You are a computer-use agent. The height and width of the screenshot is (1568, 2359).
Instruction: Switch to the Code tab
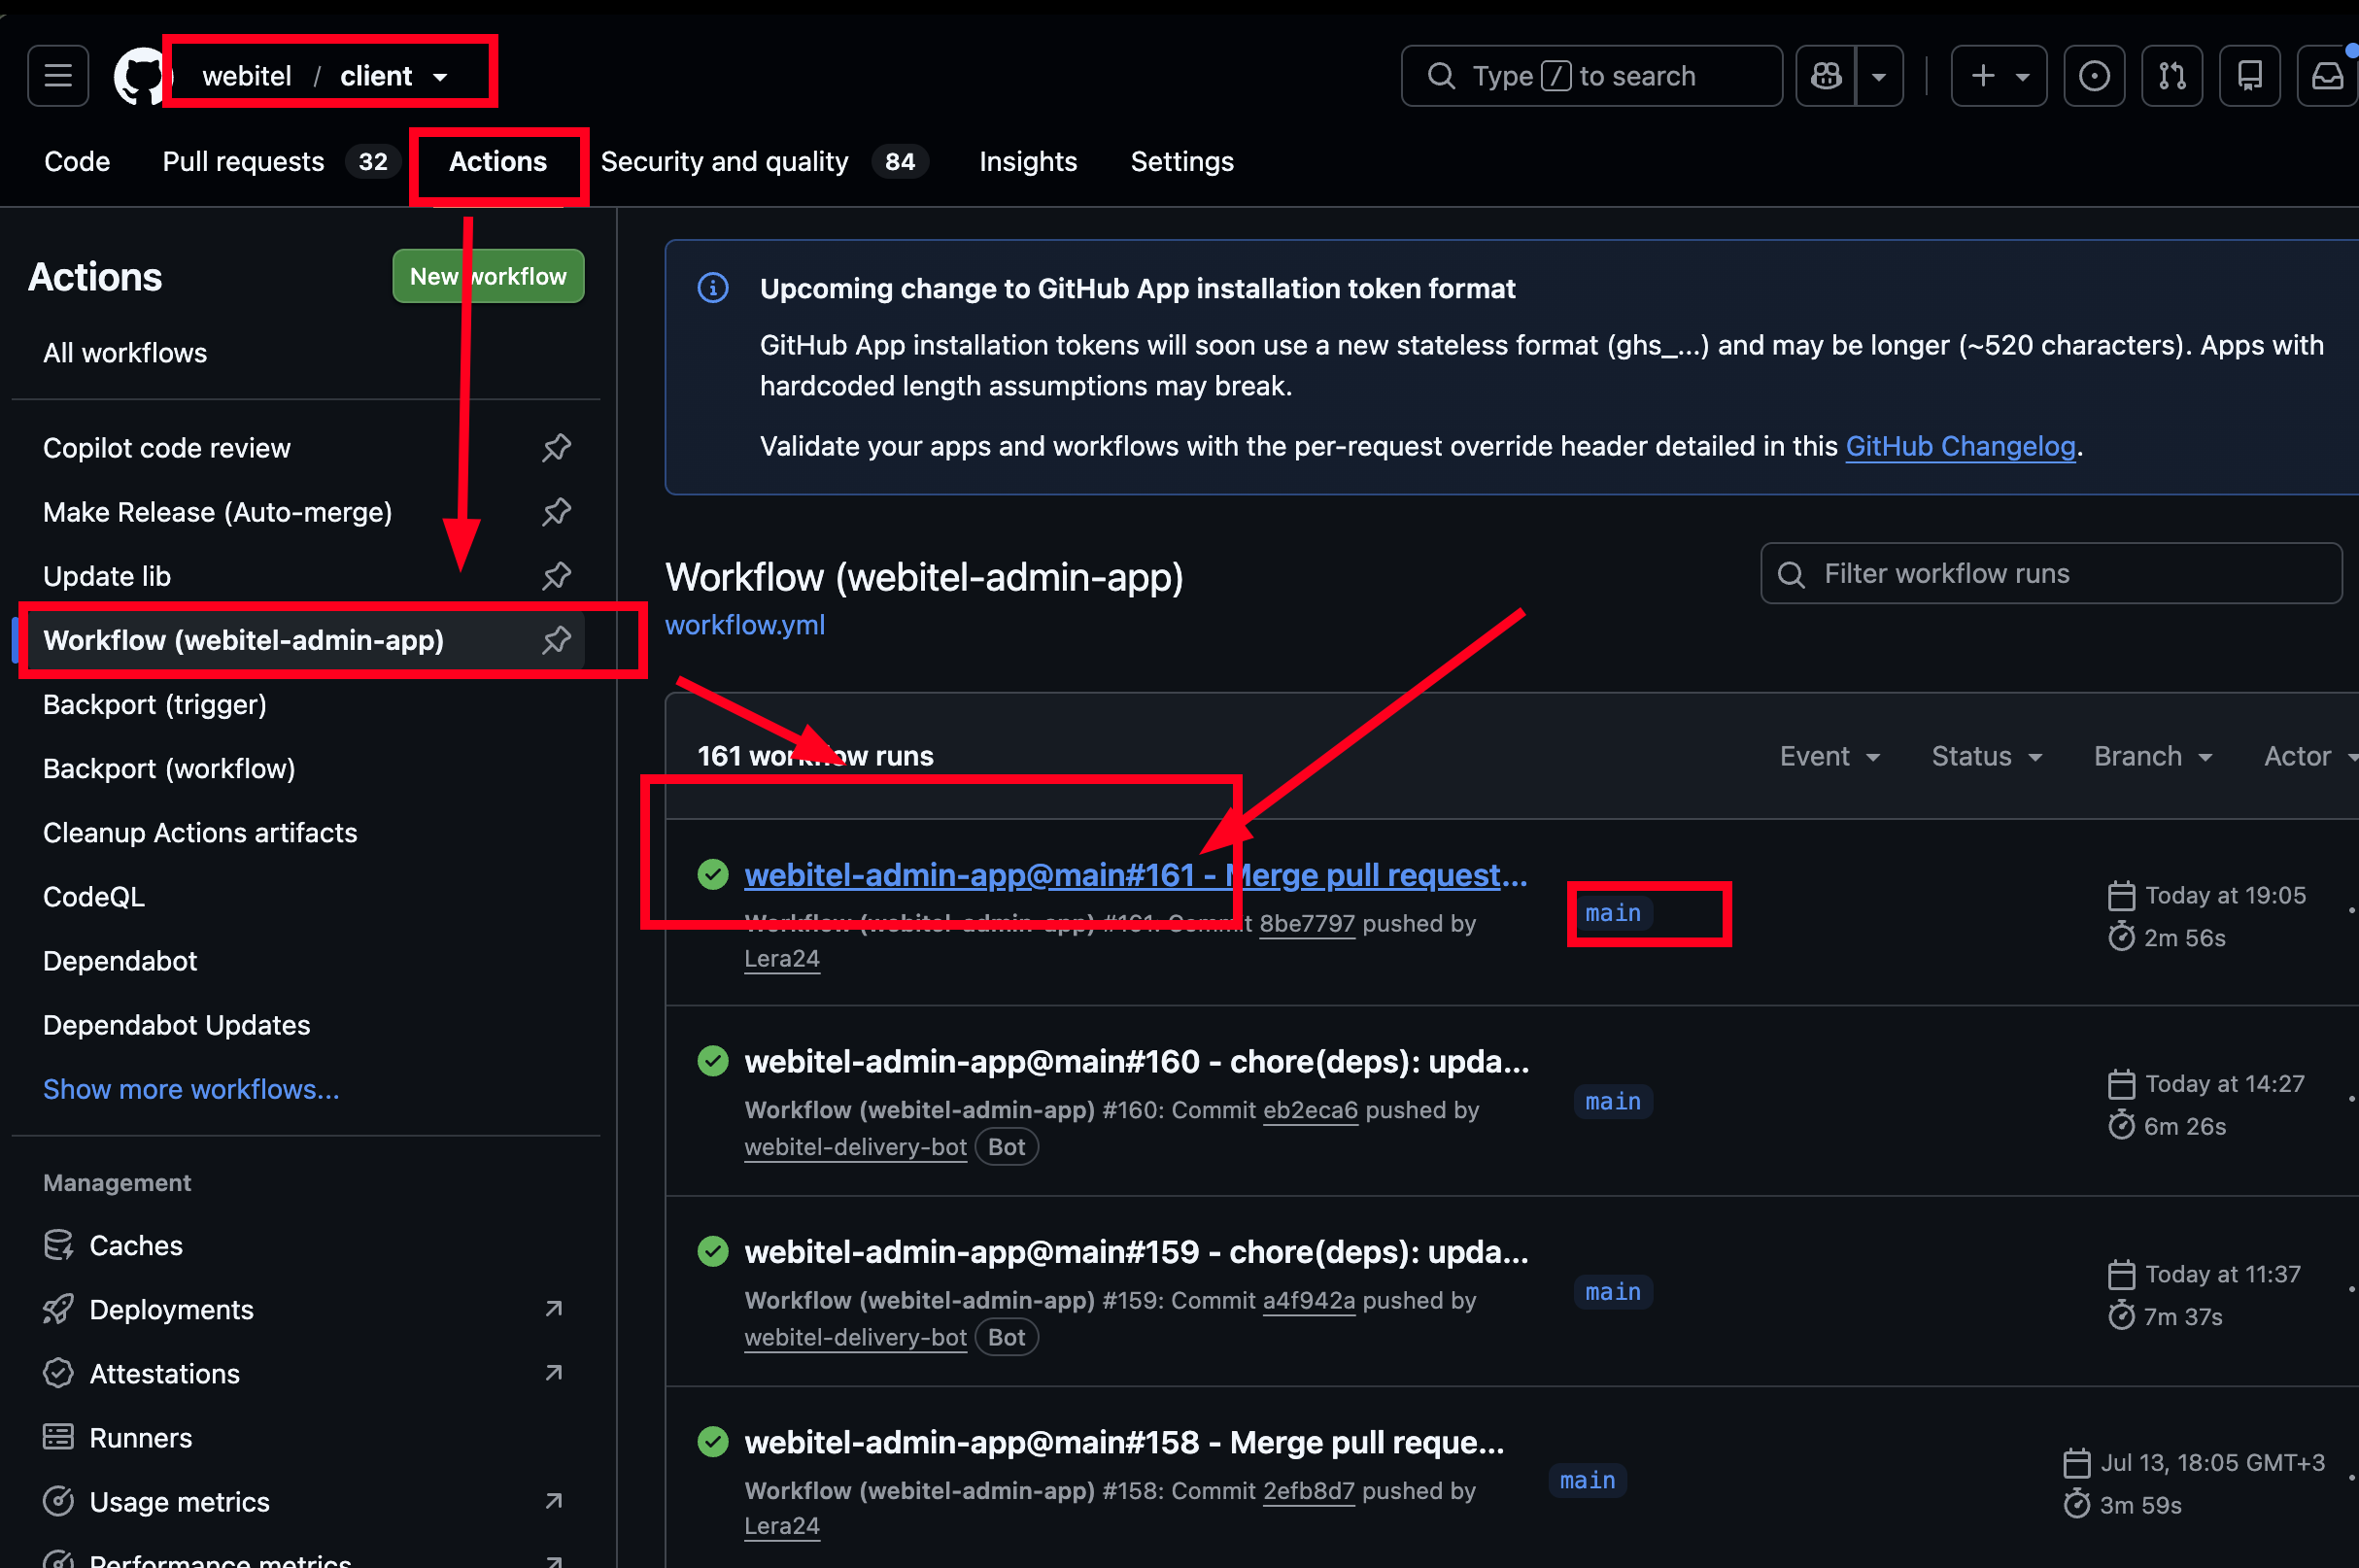pyautogui.click(x=77, y=162)
